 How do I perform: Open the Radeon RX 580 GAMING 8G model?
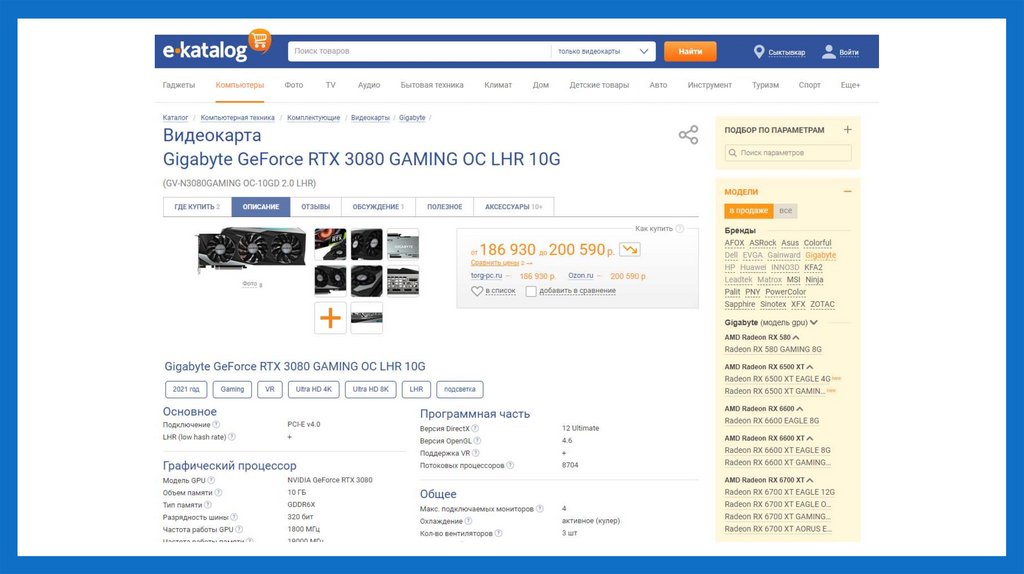tap(773, 349)
